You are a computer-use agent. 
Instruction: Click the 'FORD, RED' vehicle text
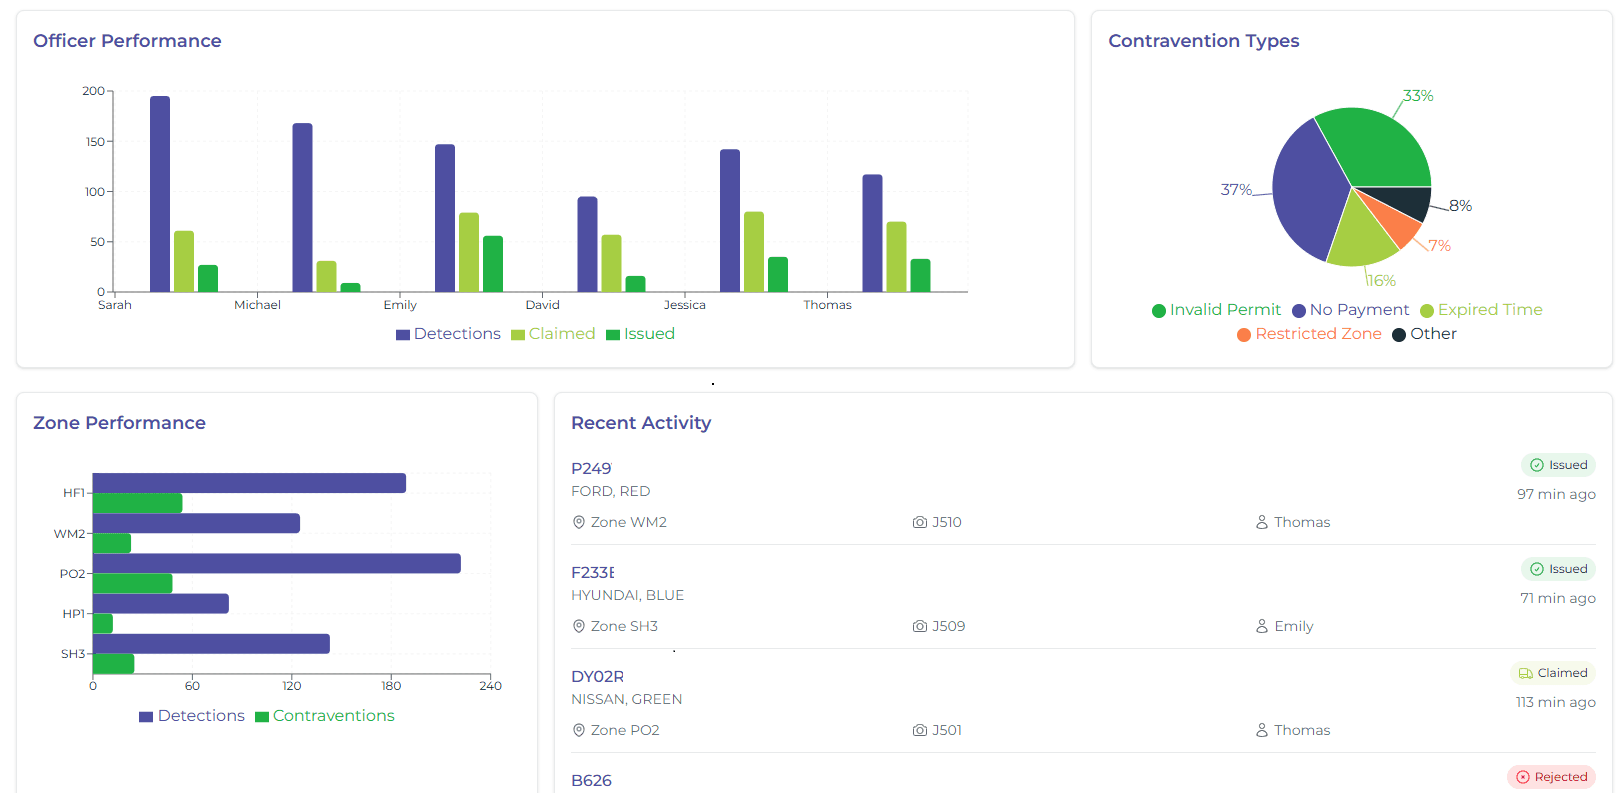610,491
